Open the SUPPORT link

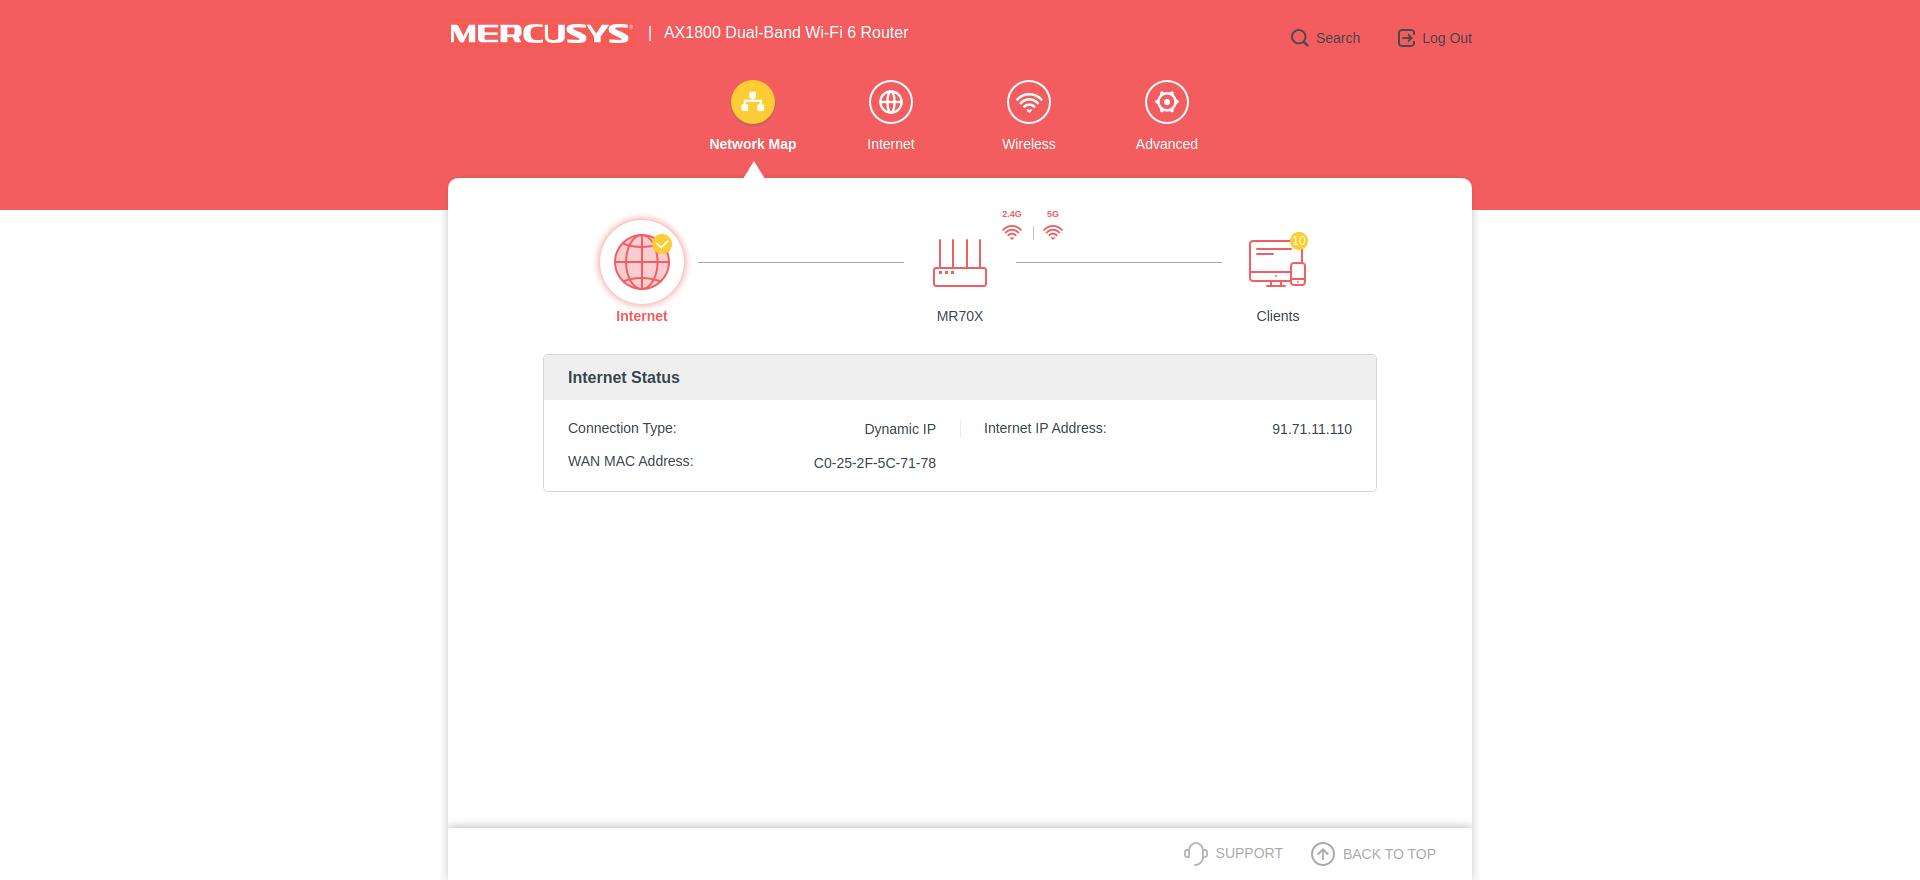coord(1234,853)
